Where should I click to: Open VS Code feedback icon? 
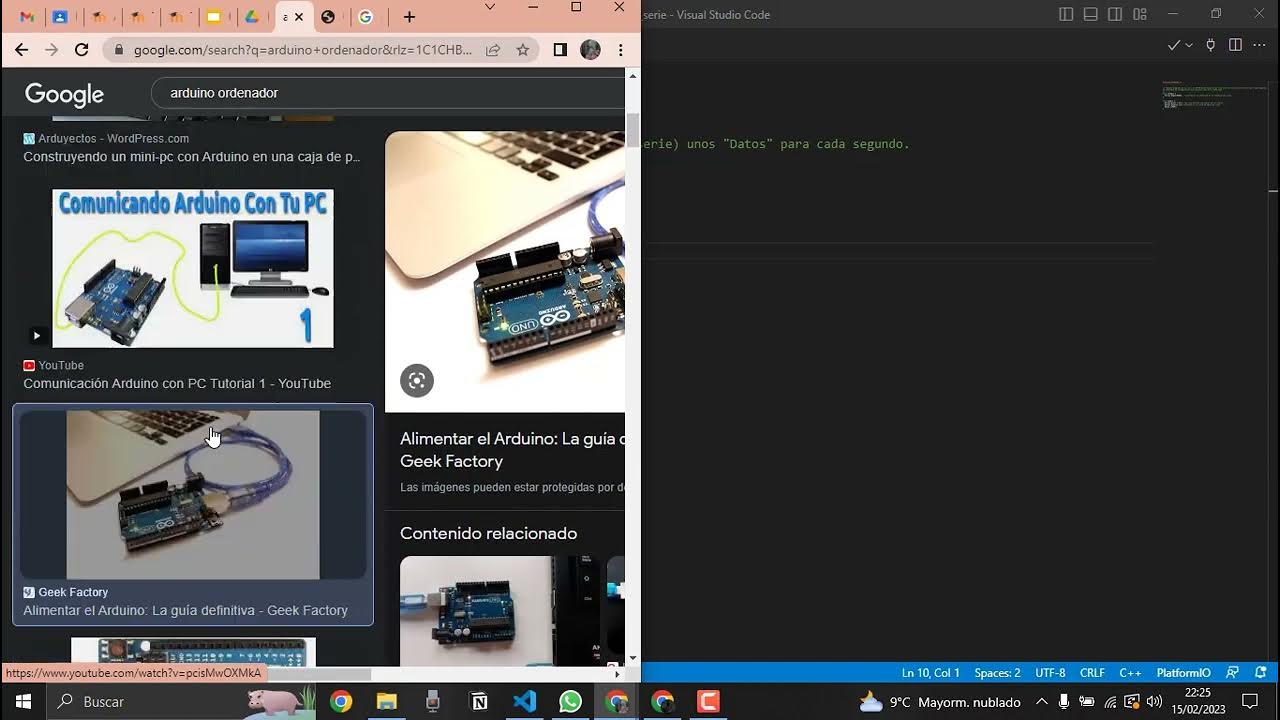[x=1233, y=673]
